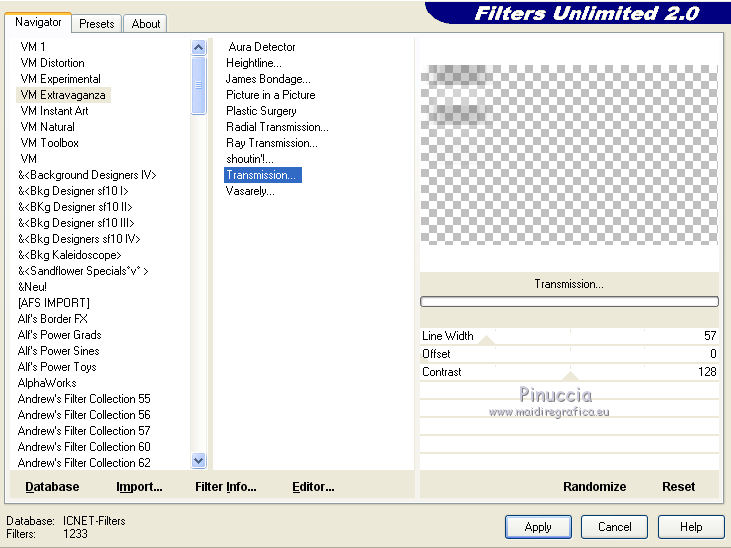Click Randomize settings

click(594, 486)
